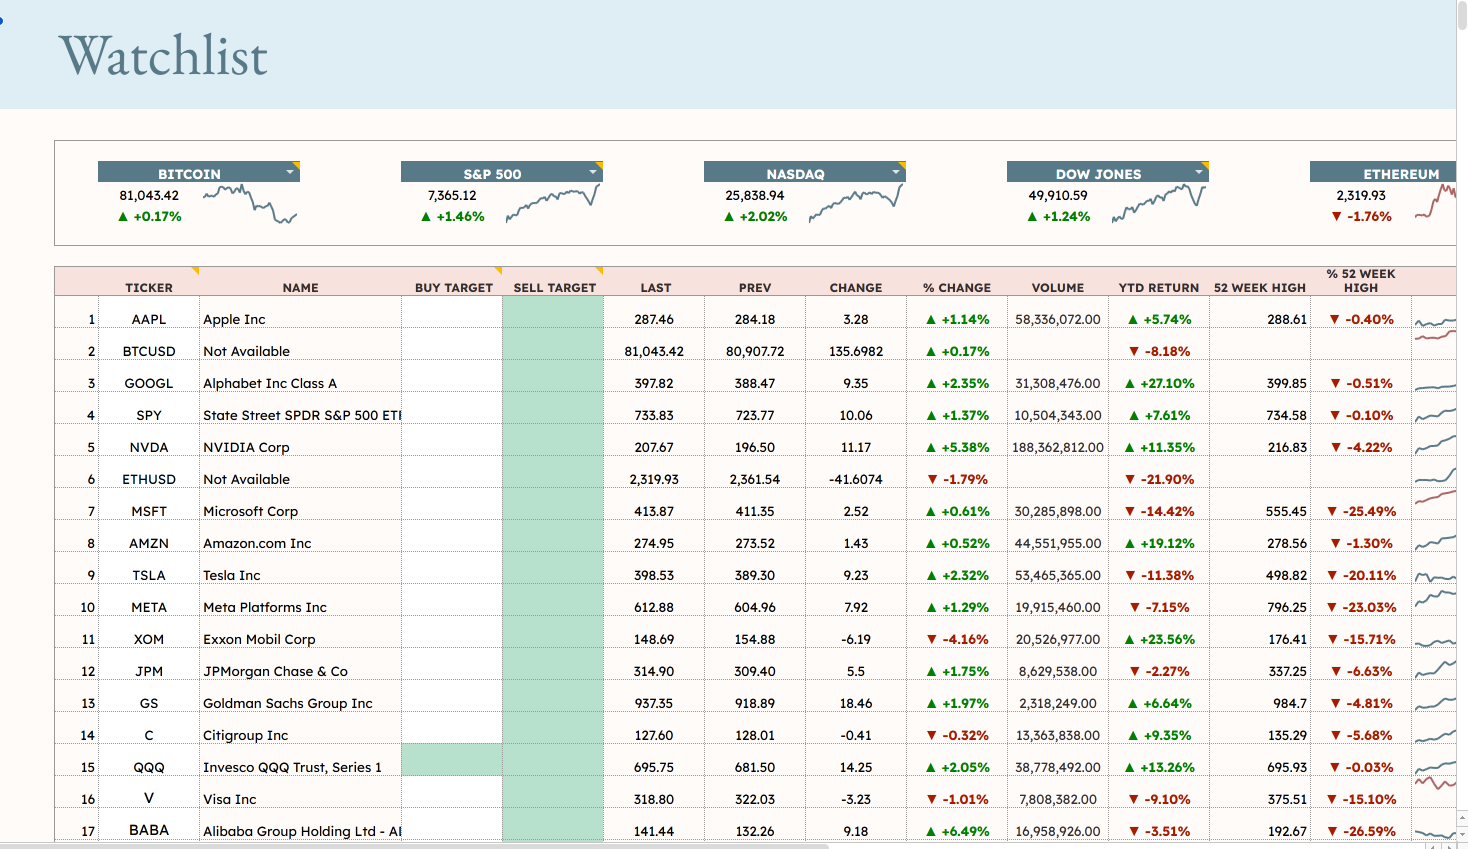Viewport: 1468px width, 849px height.
Task: Click the TSLA ticker cell
Action: [149, 575]
